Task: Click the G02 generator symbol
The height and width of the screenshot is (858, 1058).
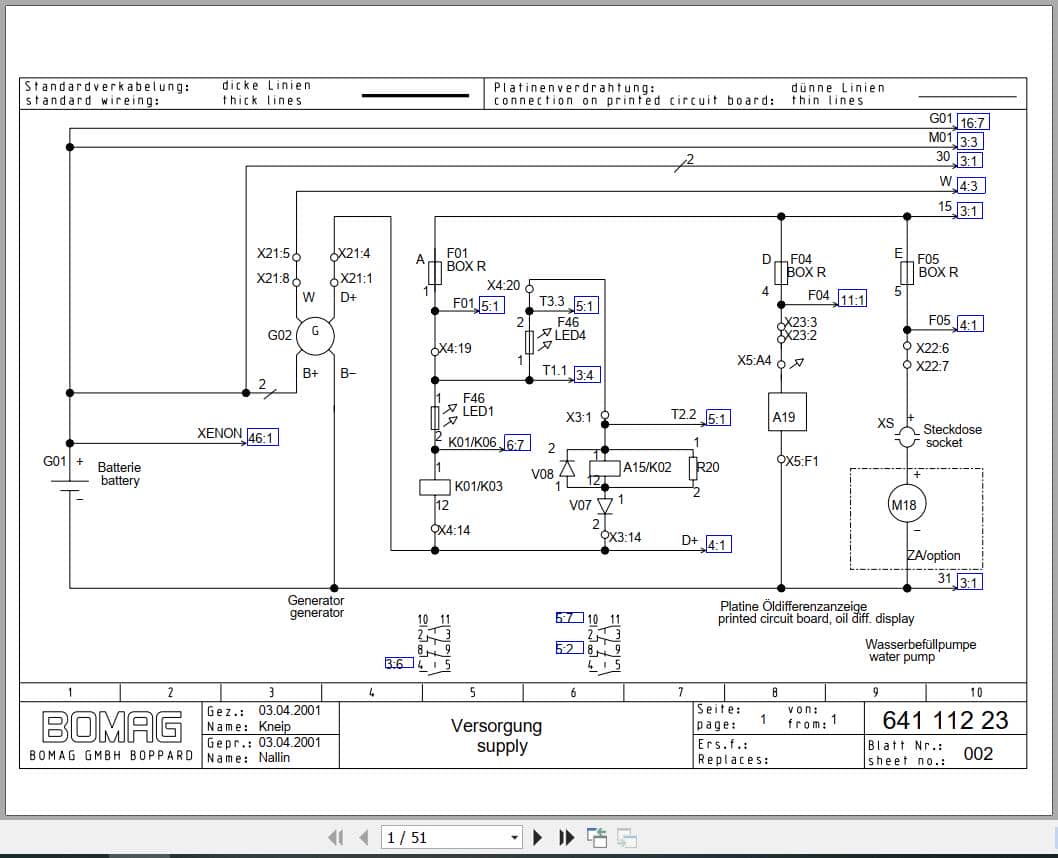Action: click(x=315, y=336)
